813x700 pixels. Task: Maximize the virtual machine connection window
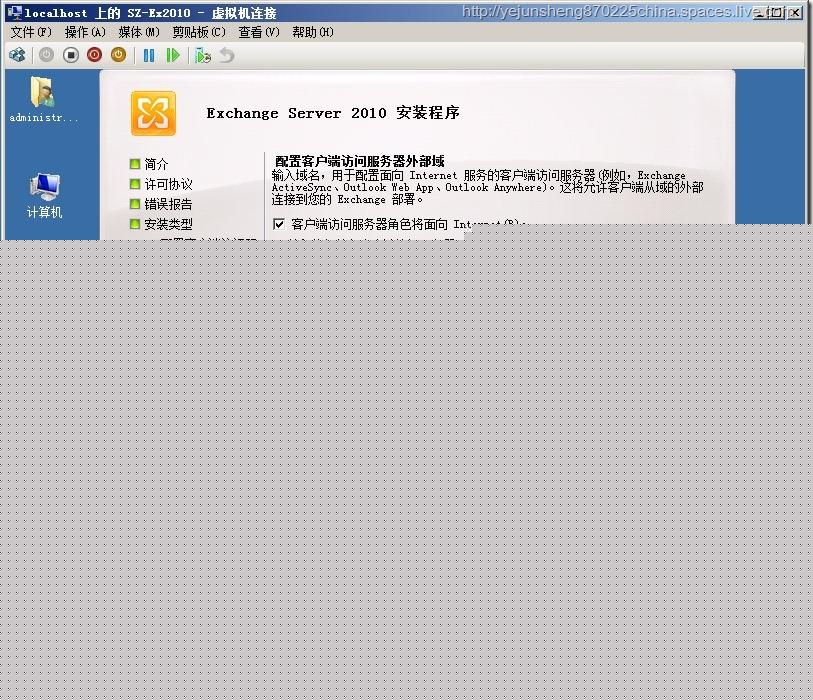777,12
